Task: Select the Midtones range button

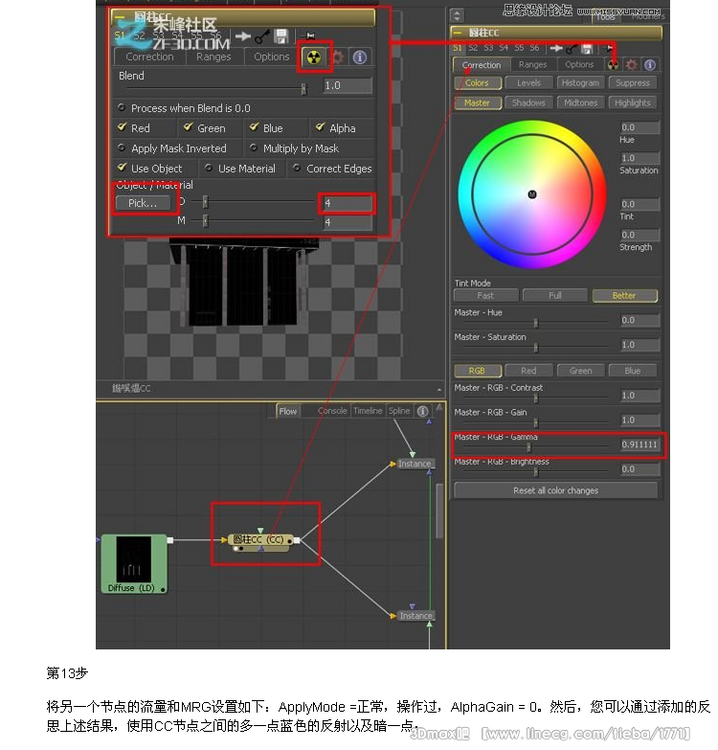Action: pyautogui.click(x=580, y=103)
